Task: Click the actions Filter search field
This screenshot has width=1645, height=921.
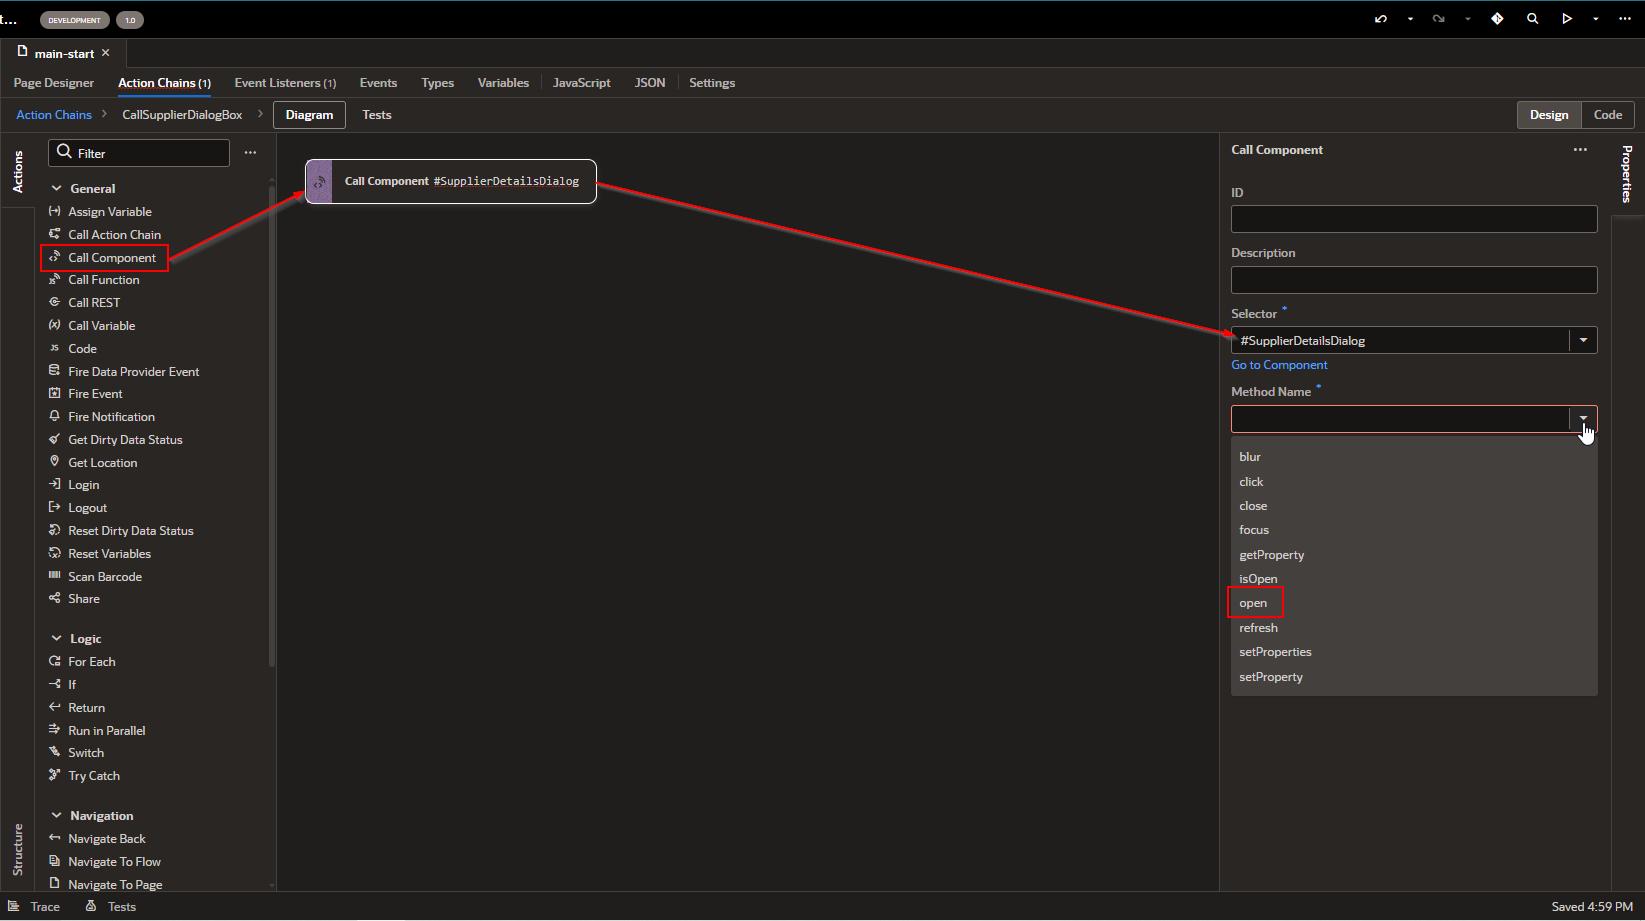Action: coord(139,153)
